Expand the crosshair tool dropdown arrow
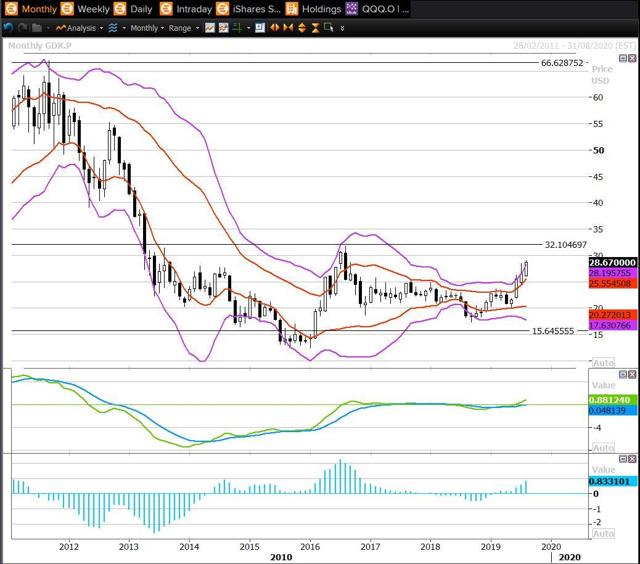The image size is (640, 564). 248,28
